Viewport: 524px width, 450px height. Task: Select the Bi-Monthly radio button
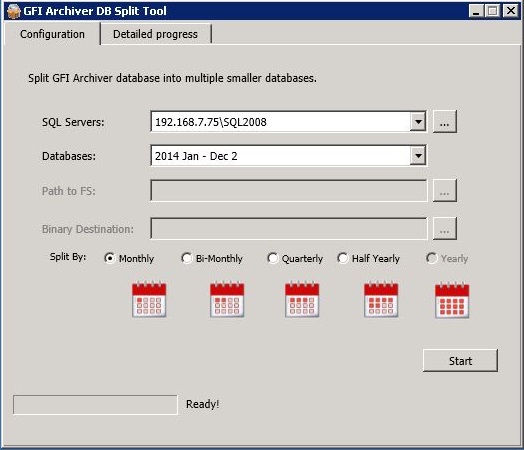pos(186,258)
